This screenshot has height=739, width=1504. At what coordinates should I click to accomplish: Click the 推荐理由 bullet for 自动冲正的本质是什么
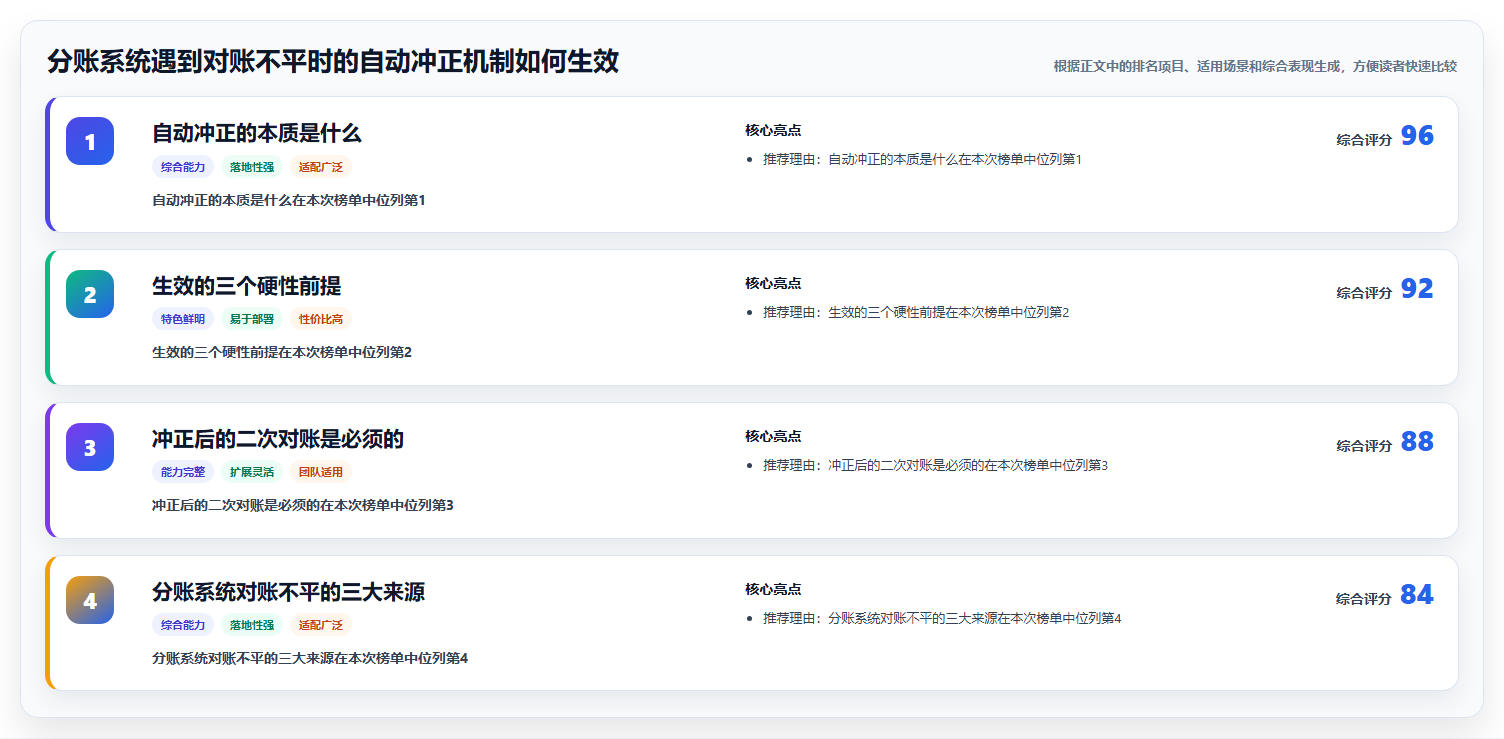coord(922,159)
